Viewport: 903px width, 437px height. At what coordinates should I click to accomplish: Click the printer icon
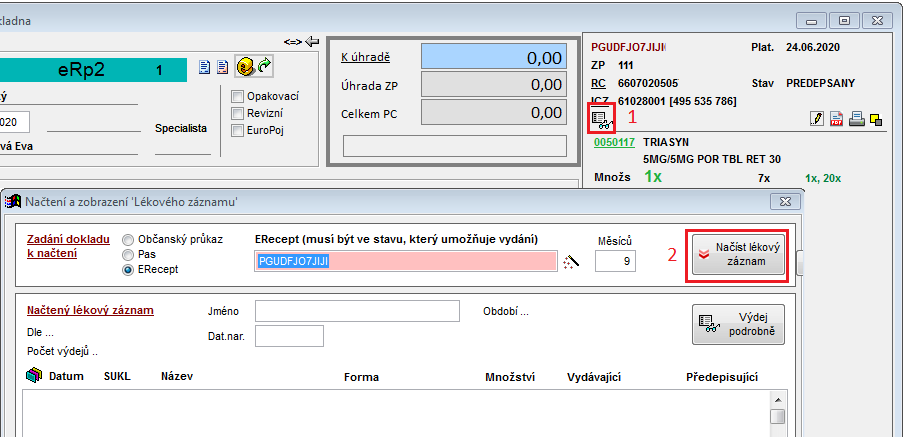(856, 119)
